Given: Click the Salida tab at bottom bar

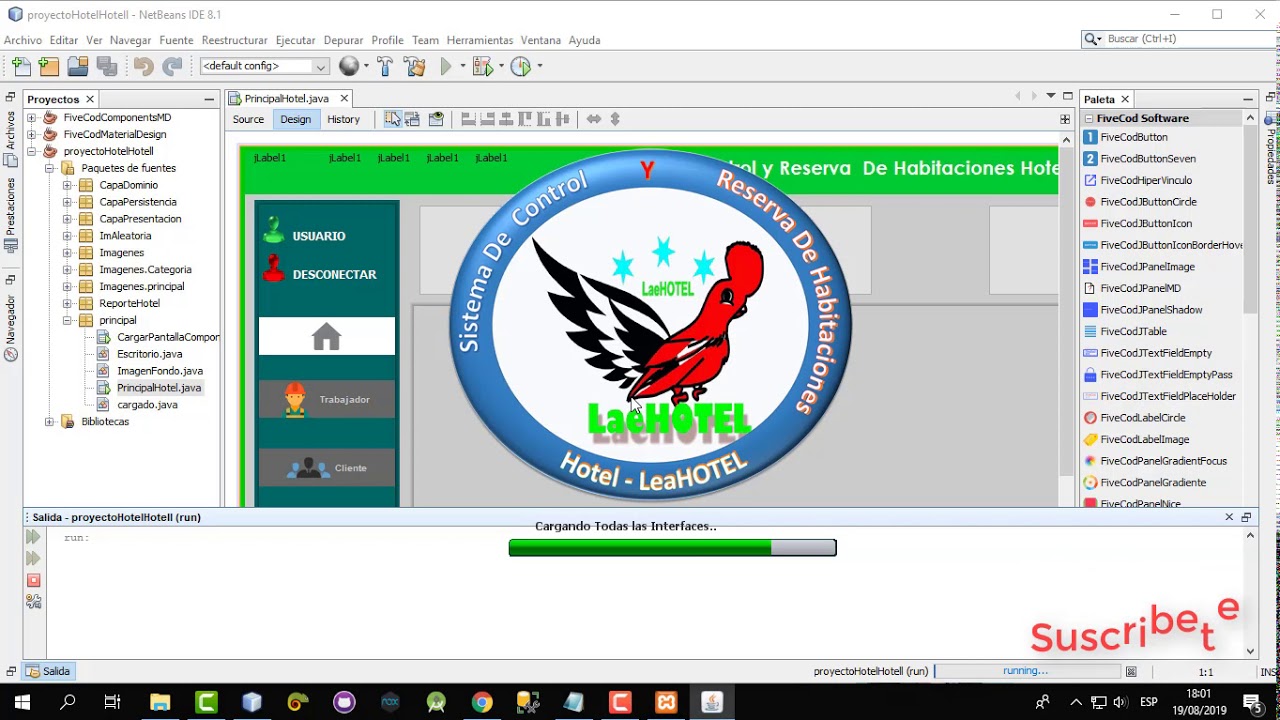Looking at the screenshot, I should point(48,671).
